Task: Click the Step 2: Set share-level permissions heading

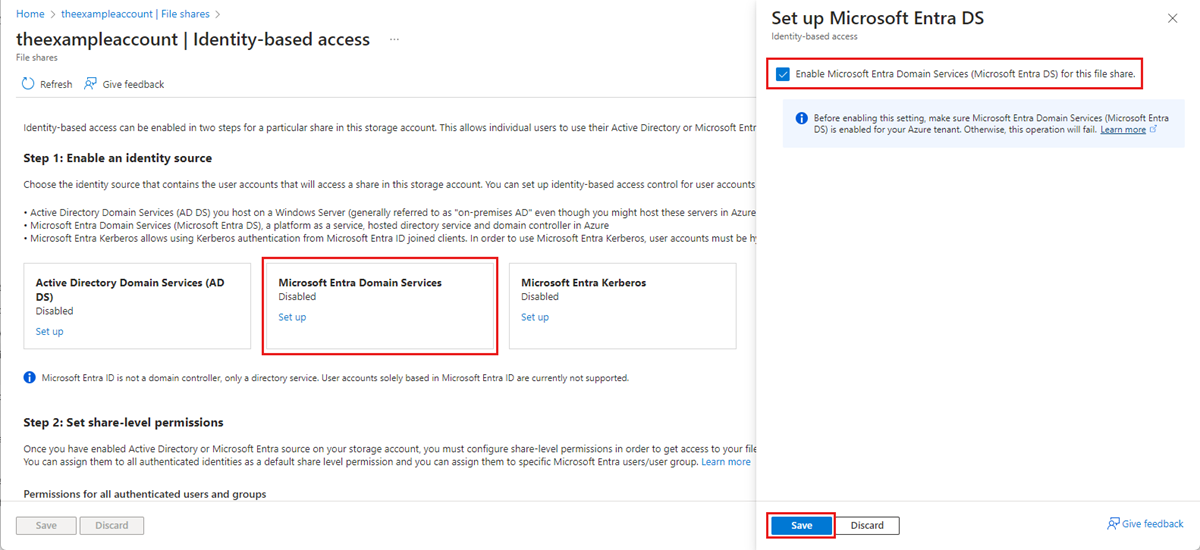Action: coord(123,422)
